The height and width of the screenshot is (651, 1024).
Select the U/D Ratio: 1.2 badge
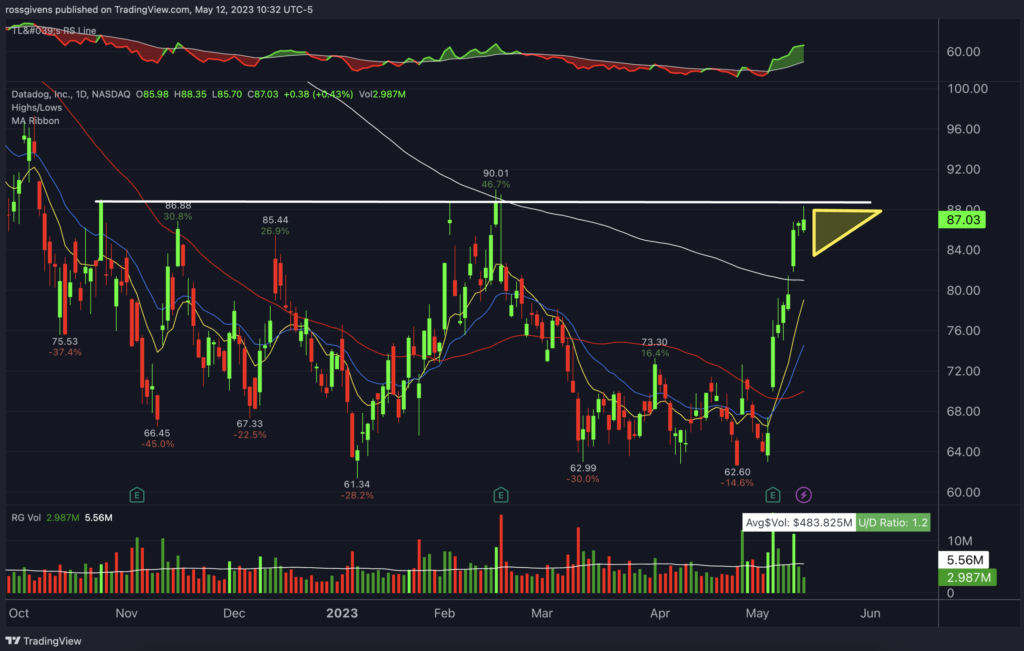[x=893, y=522]
